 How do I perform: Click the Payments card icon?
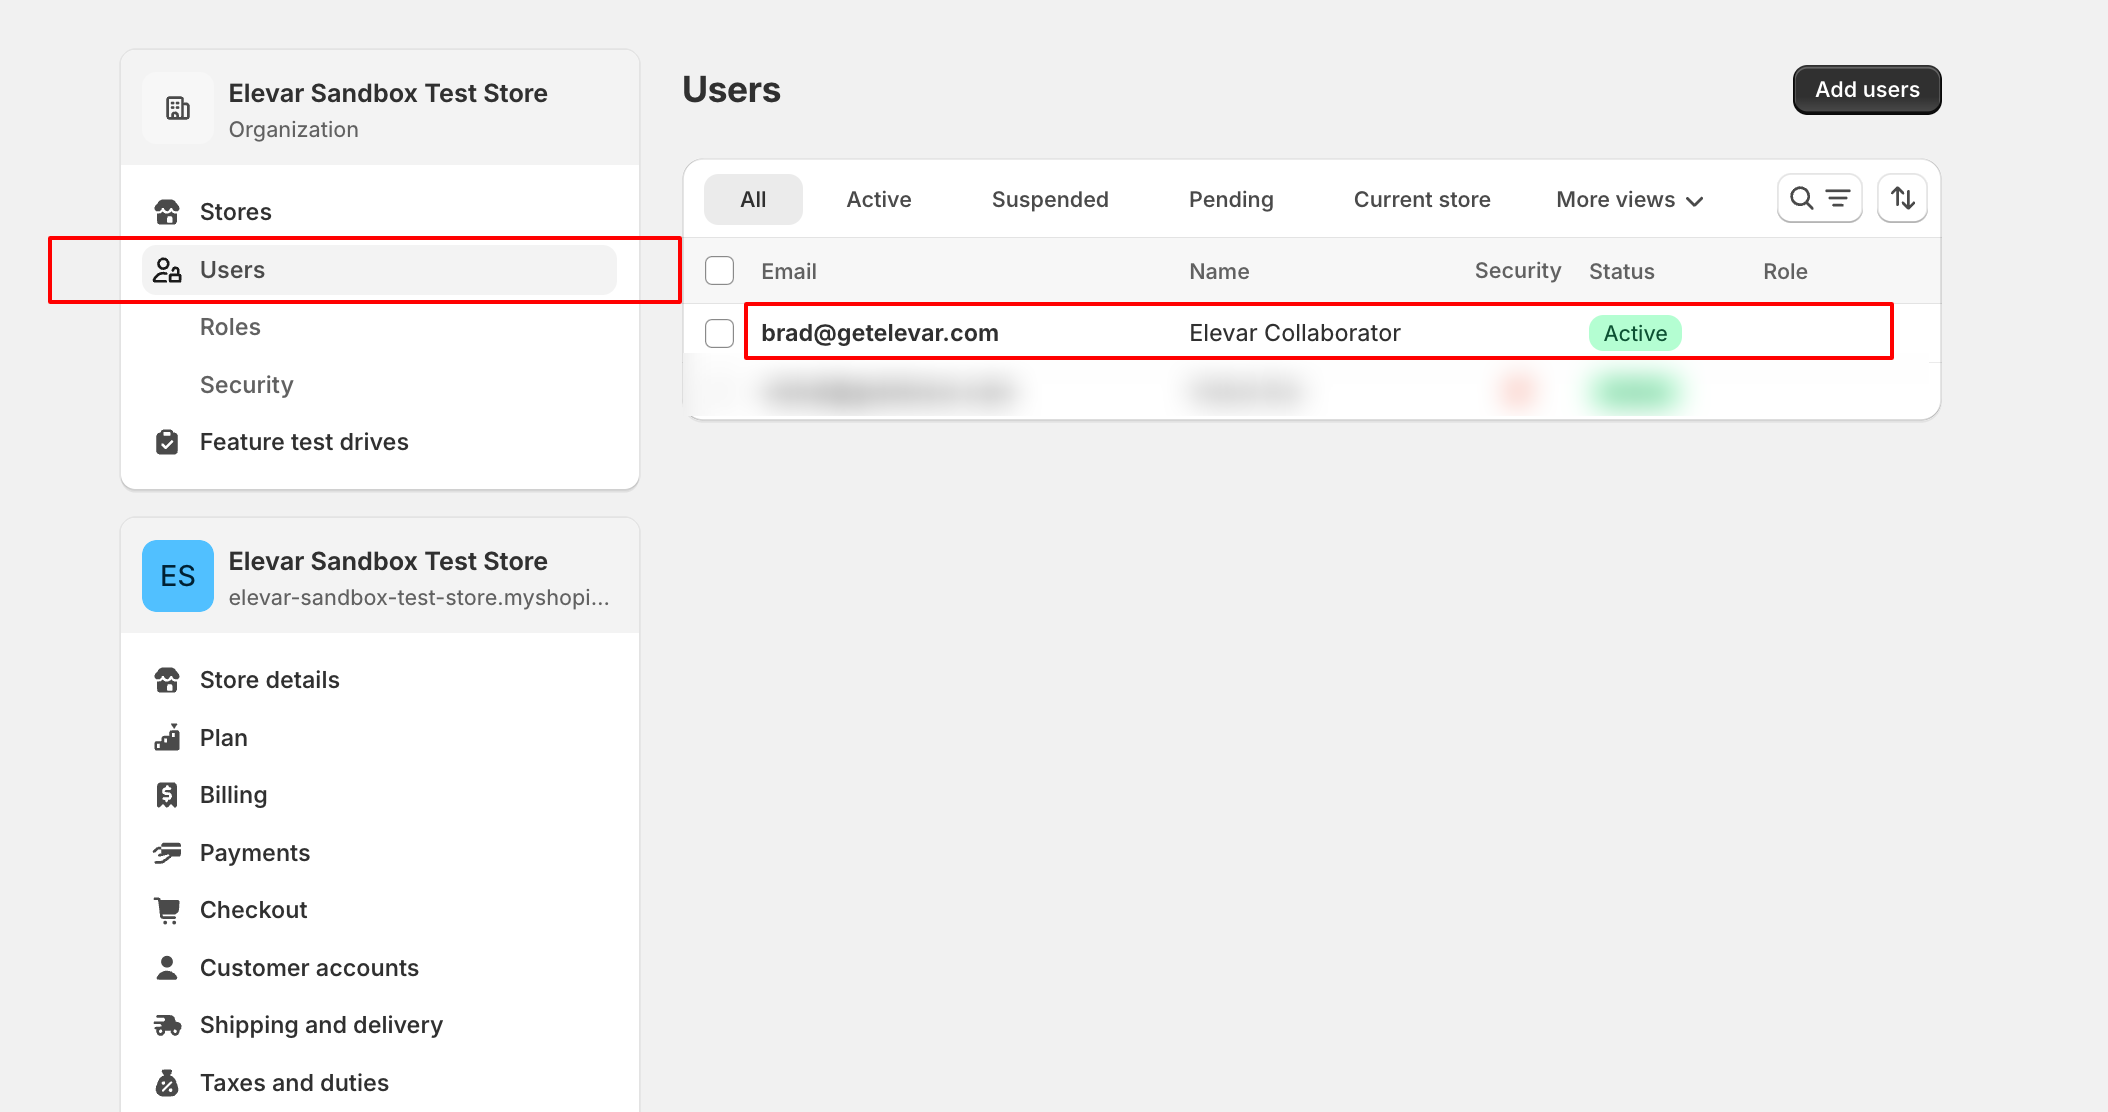click(x=168, y=852)
